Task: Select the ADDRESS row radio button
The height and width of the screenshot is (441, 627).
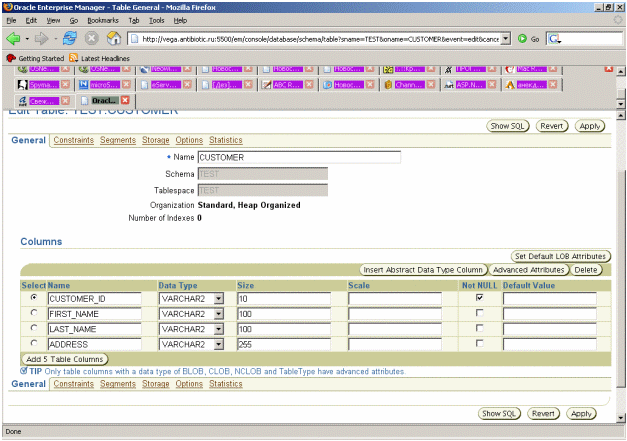Action: coord(34,343)
